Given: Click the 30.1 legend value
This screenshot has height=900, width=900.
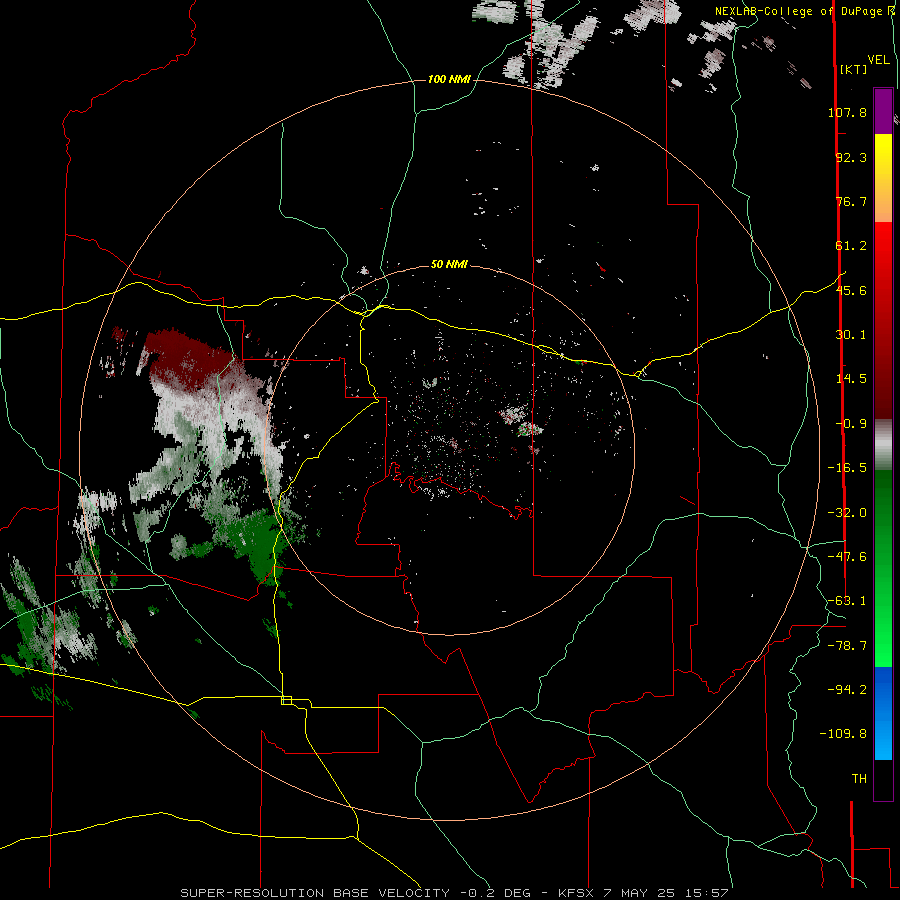Looking at the screenshot, I should coord(851,335).
